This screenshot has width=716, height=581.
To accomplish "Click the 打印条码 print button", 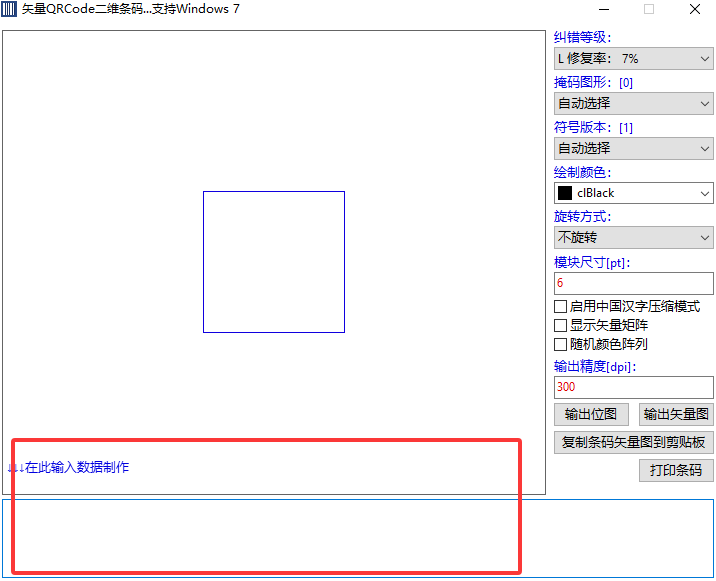I will [x=676, y=470].
